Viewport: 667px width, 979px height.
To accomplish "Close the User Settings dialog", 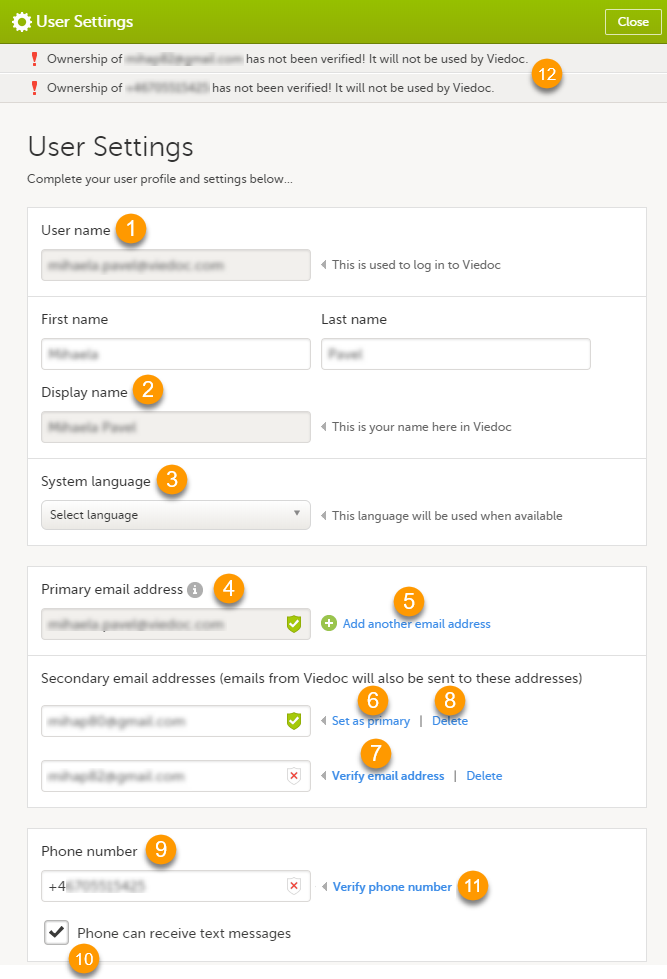I will click(x=633, y=22).
